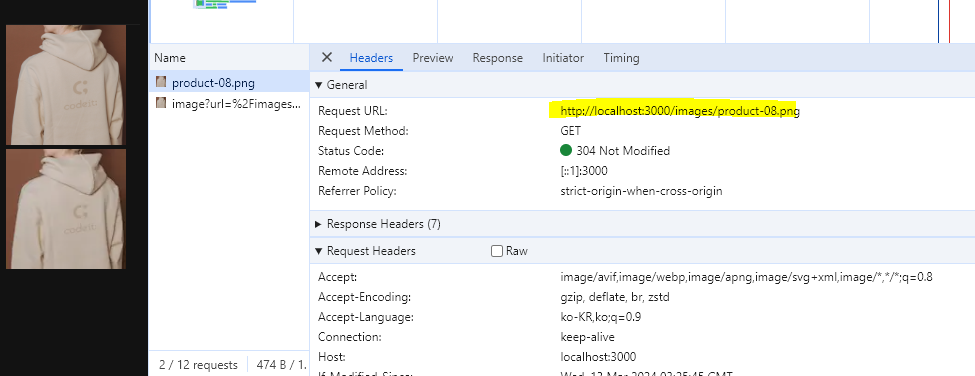
Task: Enable the Raw checkbox
Action: [496, 251]
